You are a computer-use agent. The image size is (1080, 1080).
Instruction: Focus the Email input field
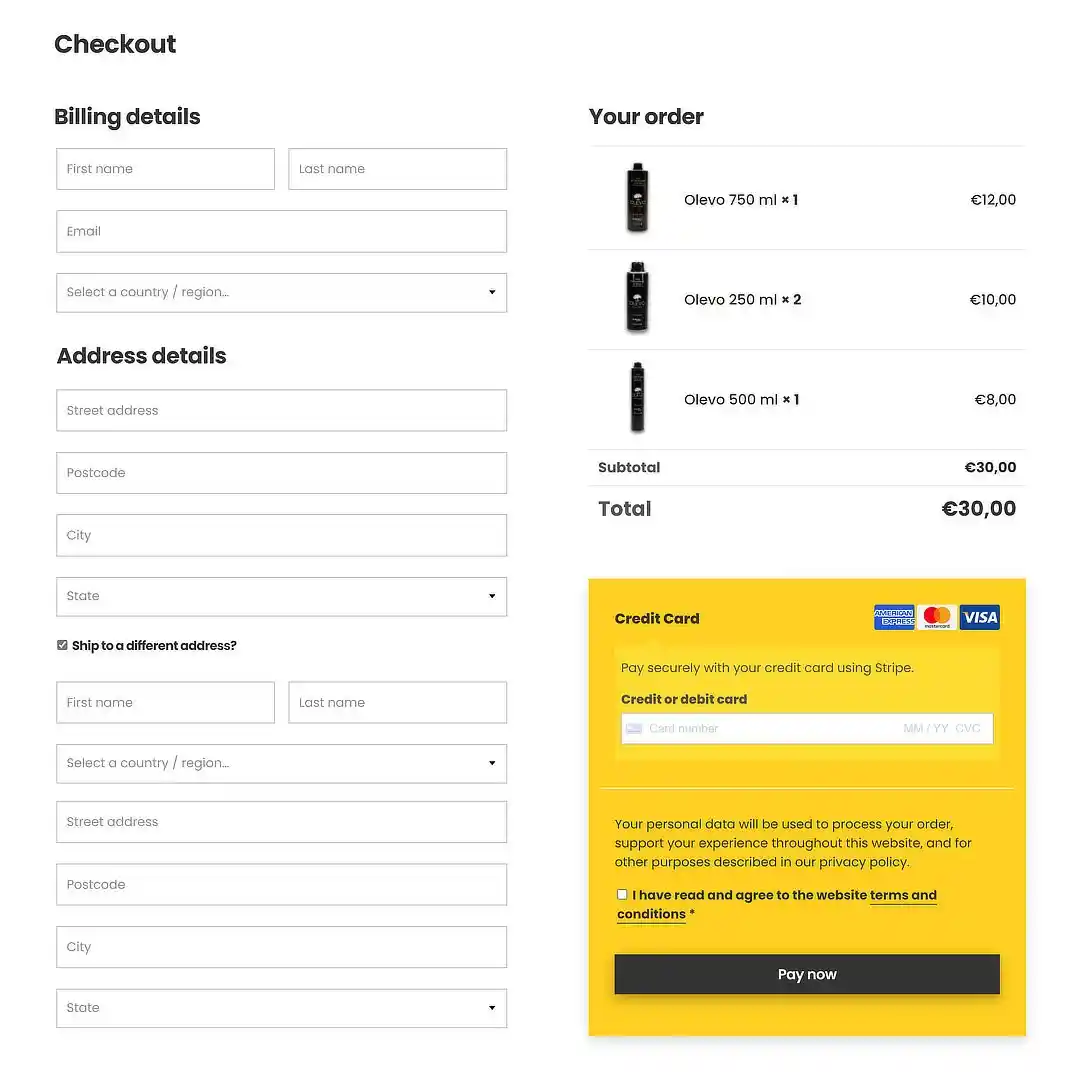point(282,231)
